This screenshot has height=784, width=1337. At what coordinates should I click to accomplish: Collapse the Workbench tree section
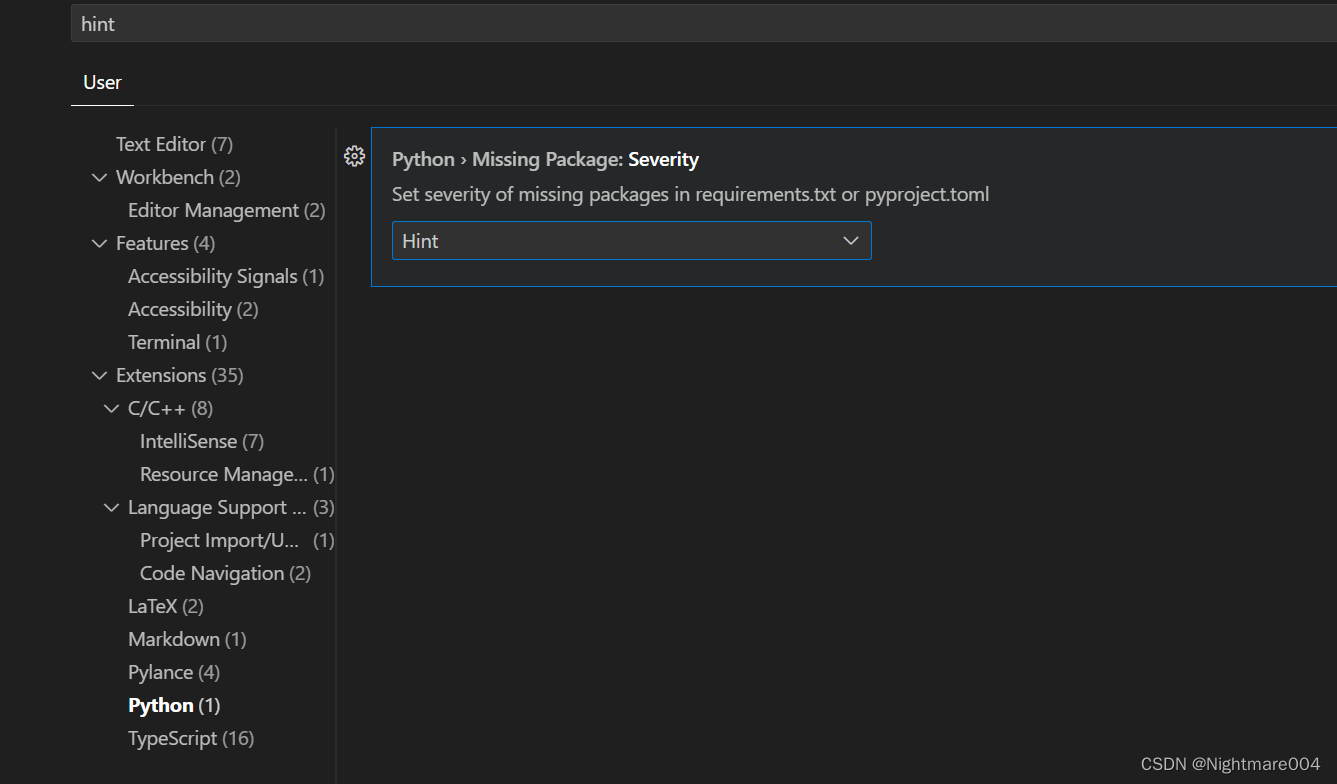click(x=99, y=178)
